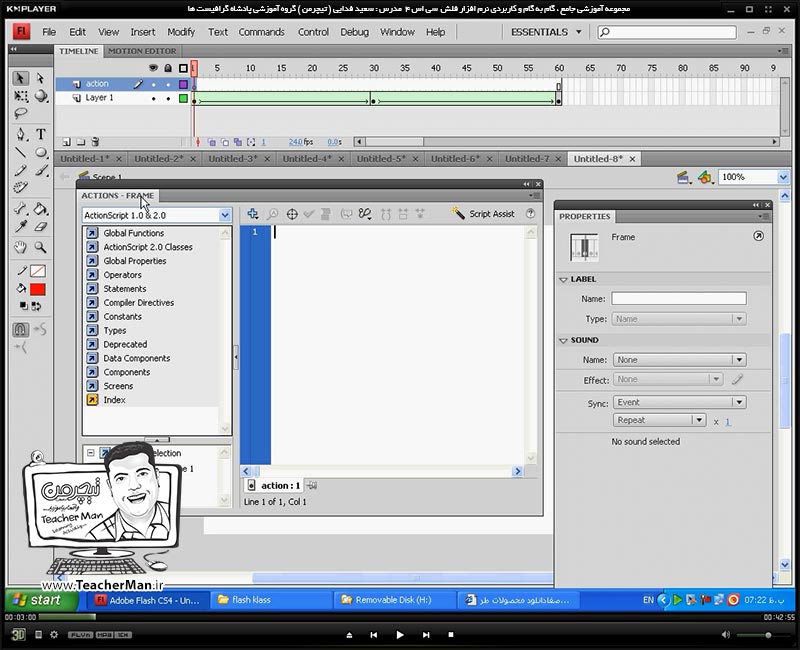This screenshot has height=650, width=800.
Task: Click Insert target path crosshair icon
Action: point(292,214)
